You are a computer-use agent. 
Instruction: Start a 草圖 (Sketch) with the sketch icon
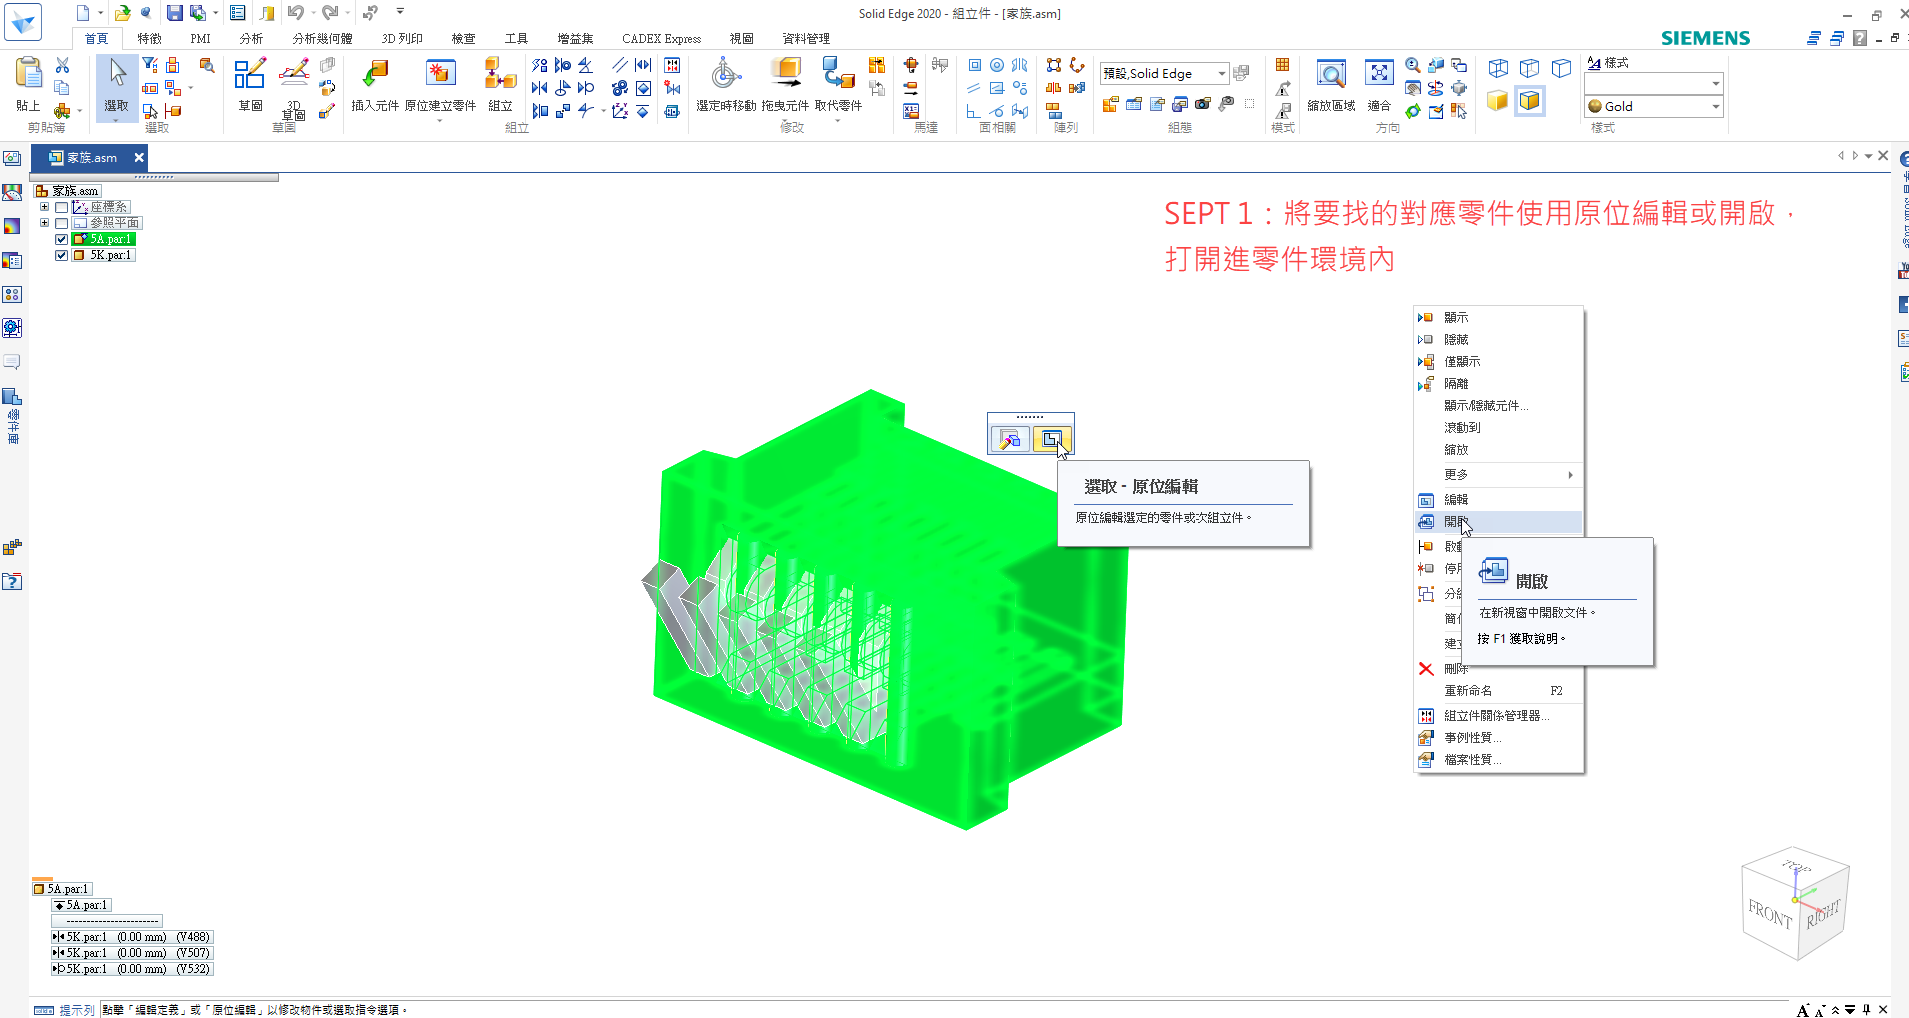(250, 73)
